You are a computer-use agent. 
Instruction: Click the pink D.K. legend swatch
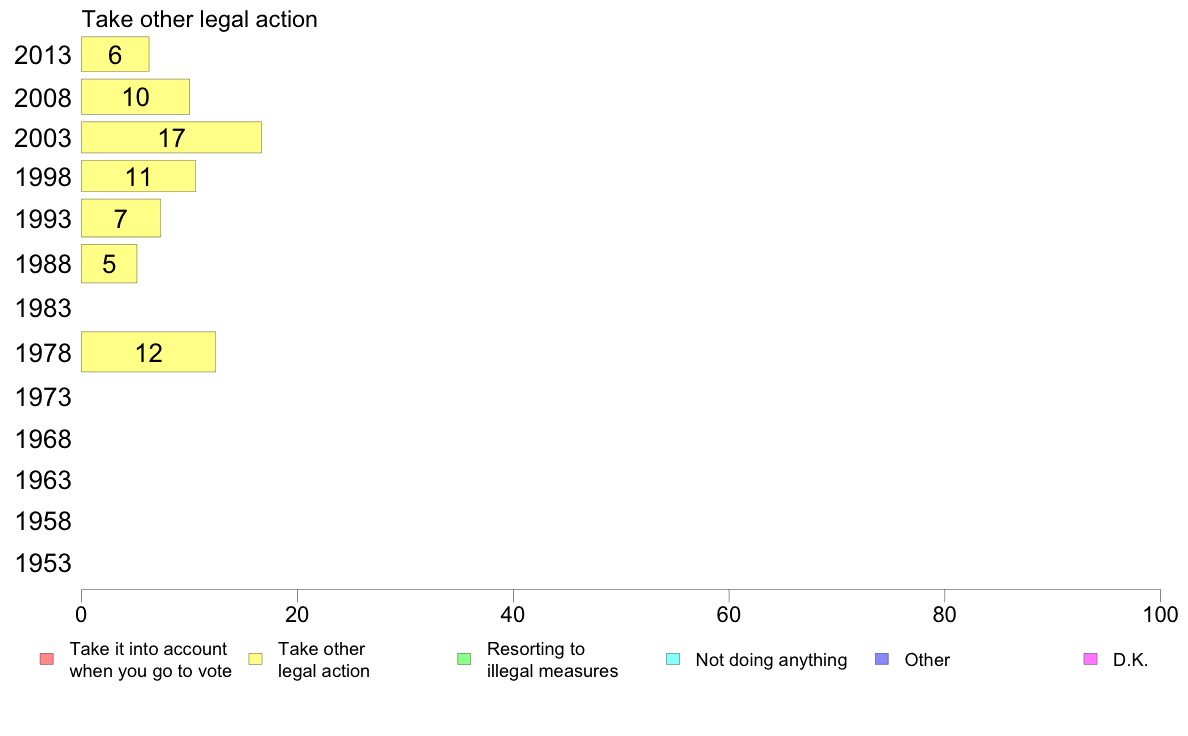click(x=1090, y=659)
